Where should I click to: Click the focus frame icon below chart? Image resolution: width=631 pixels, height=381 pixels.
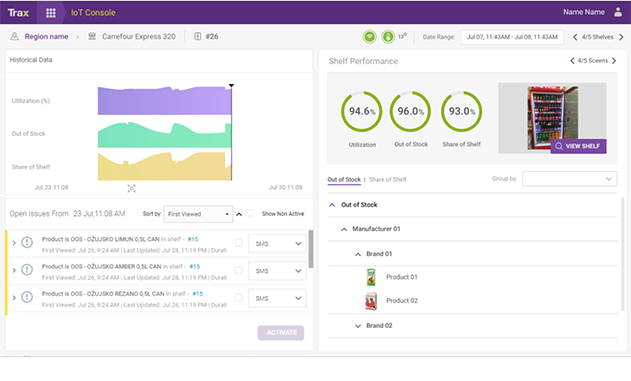(132, 188)
